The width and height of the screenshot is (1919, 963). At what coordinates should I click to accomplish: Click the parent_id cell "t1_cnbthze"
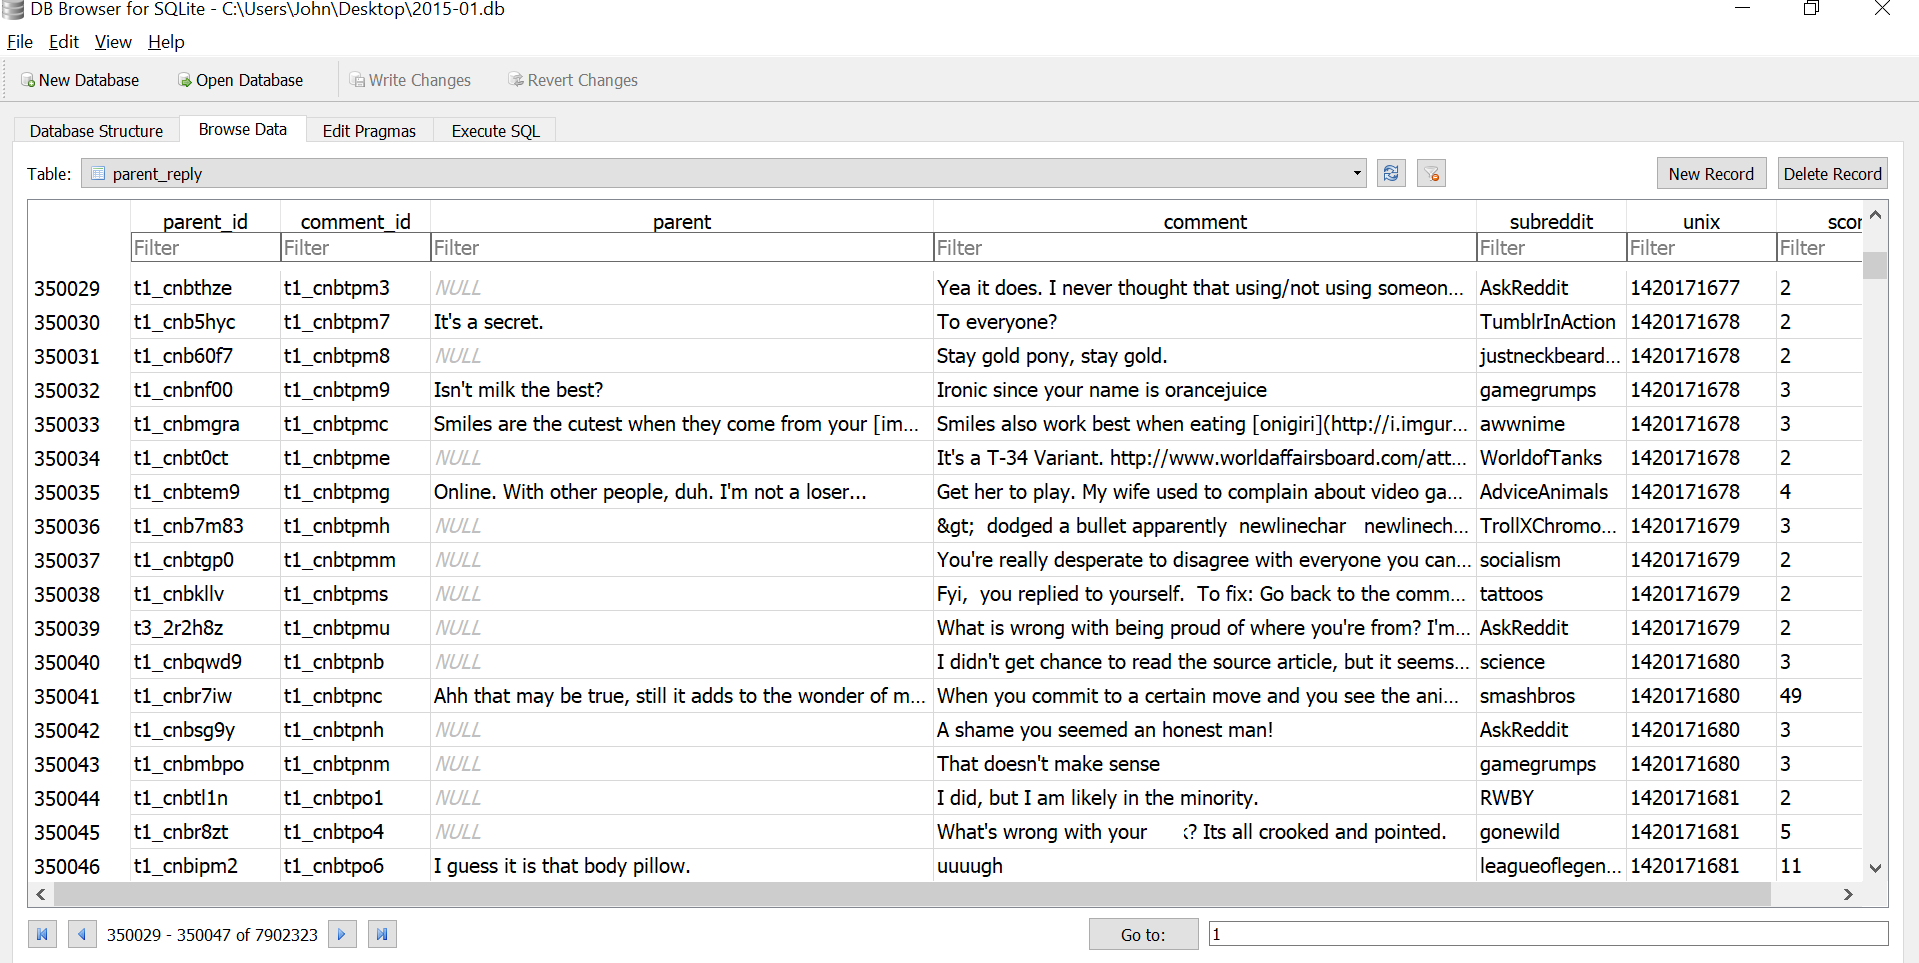(x=206, y=288)
